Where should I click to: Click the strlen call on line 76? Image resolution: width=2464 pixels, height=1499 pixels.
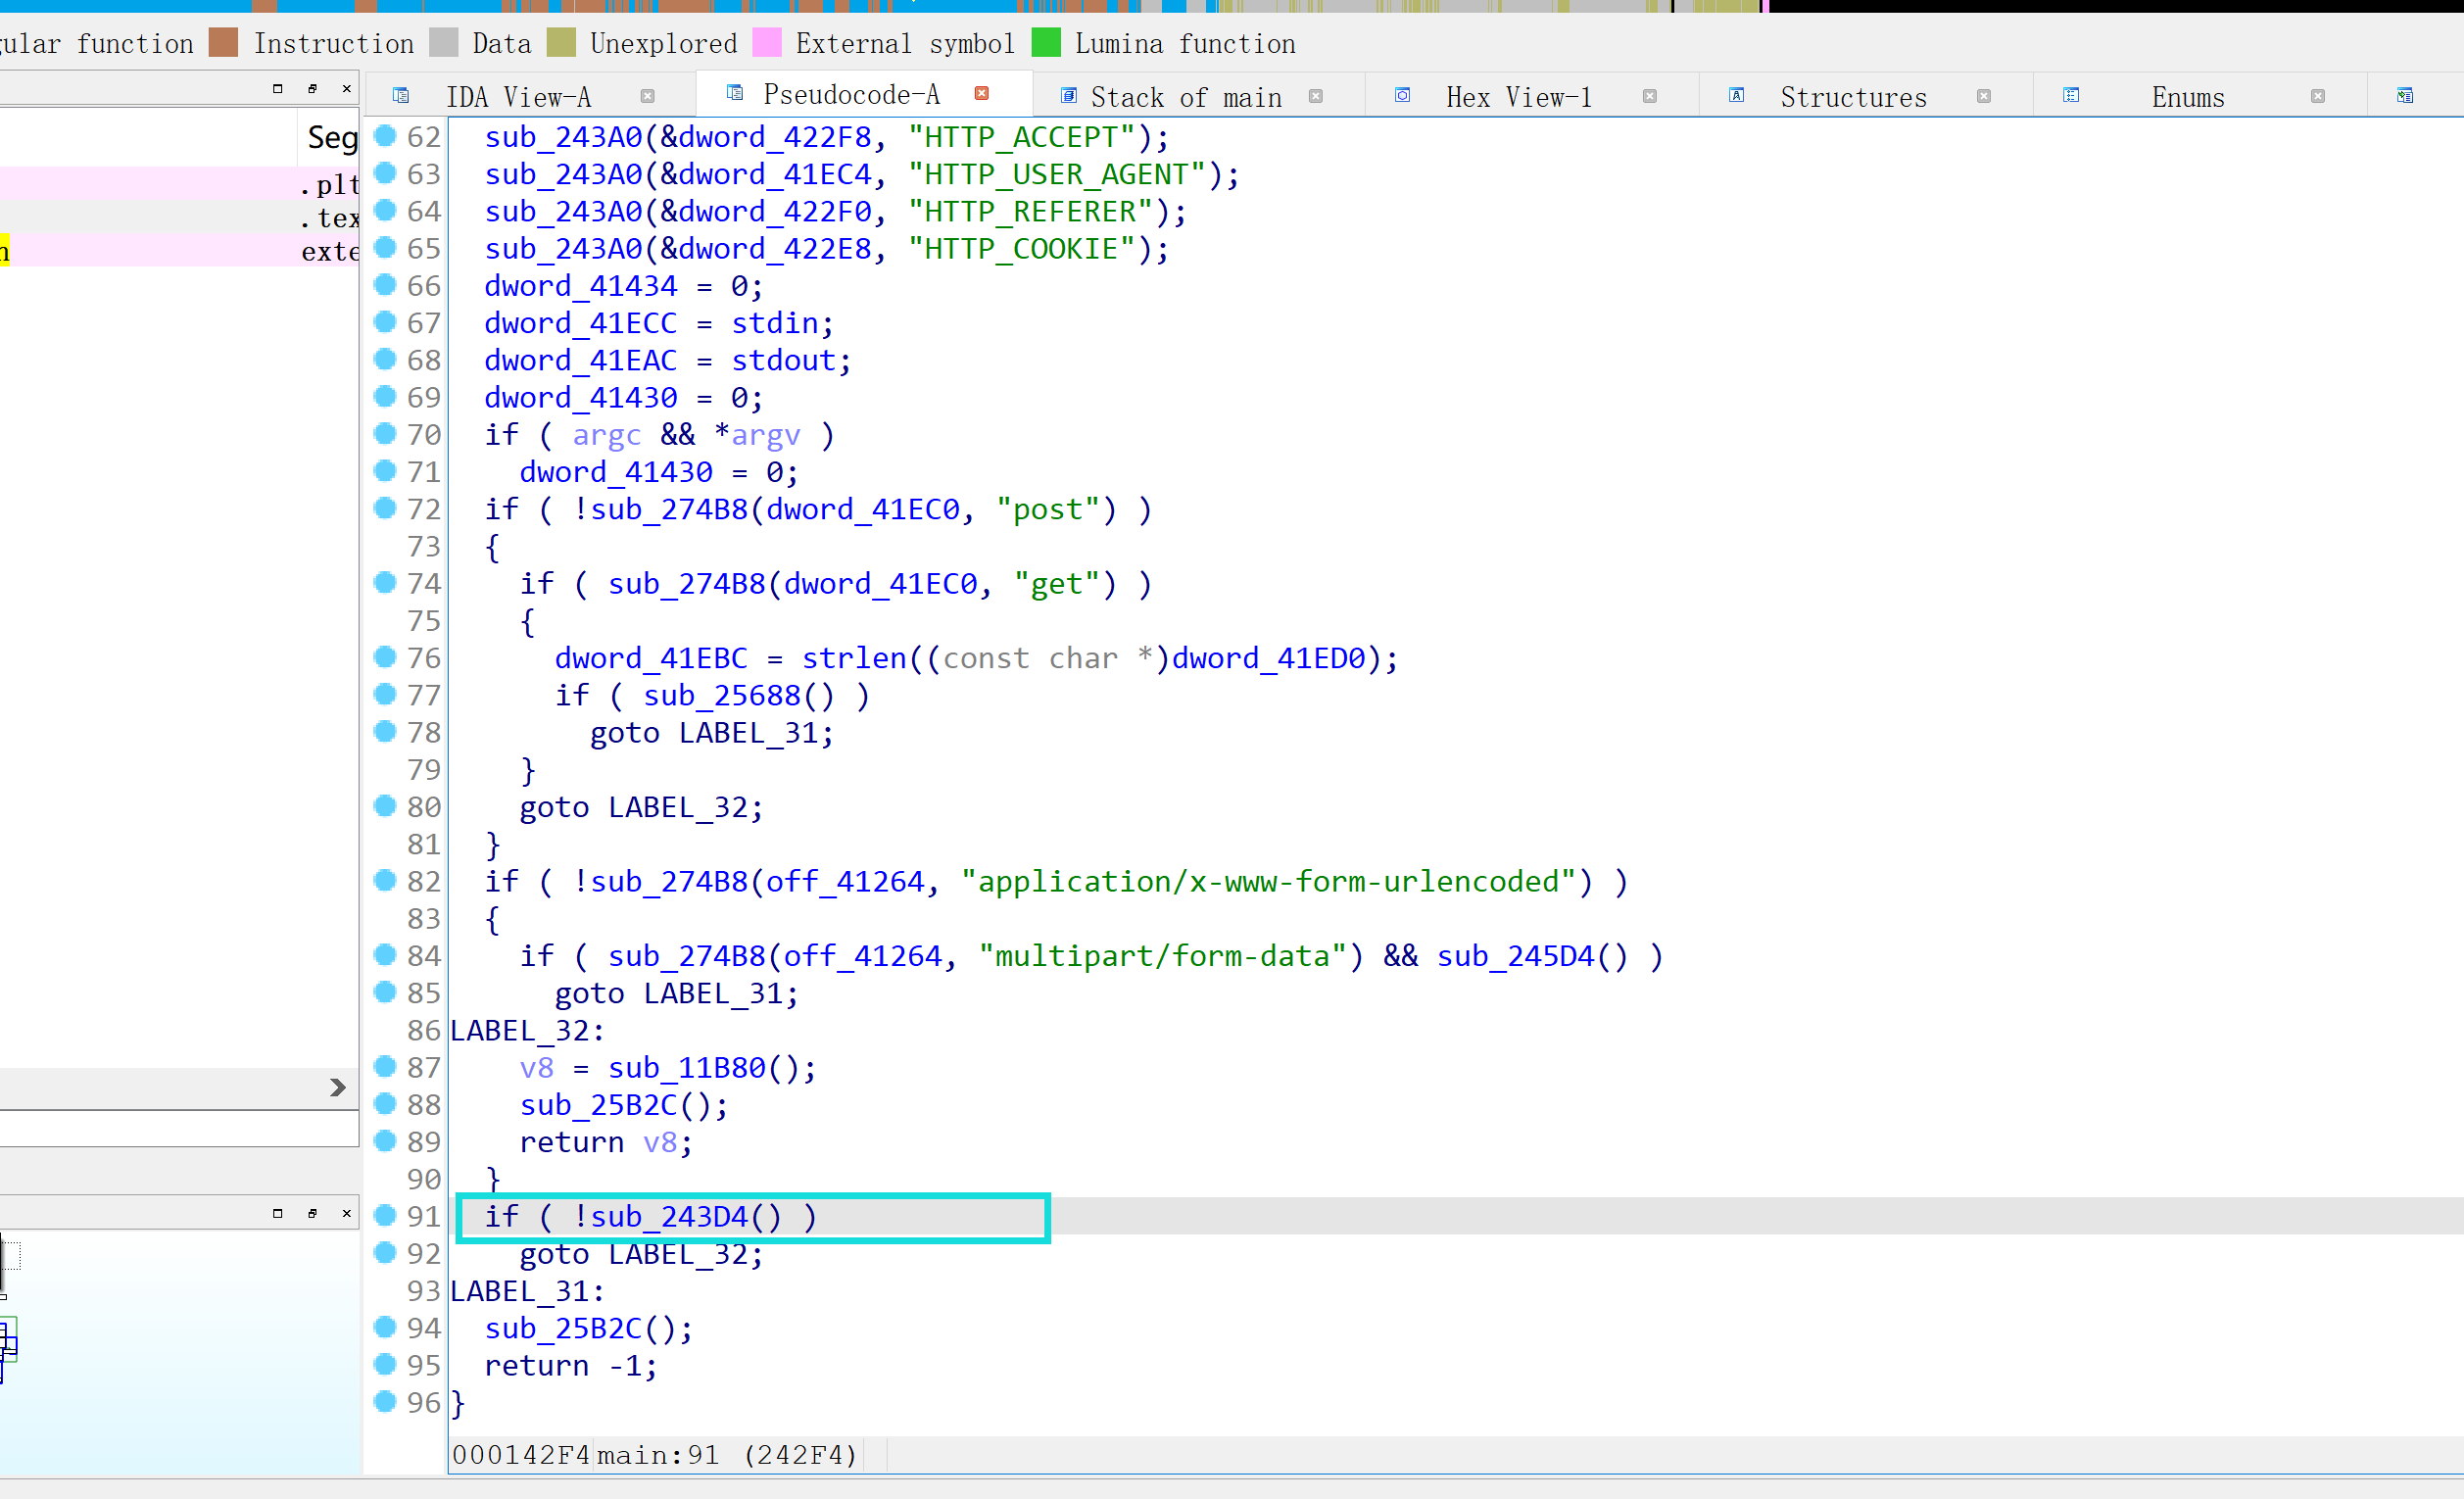[x=854, y=659]
